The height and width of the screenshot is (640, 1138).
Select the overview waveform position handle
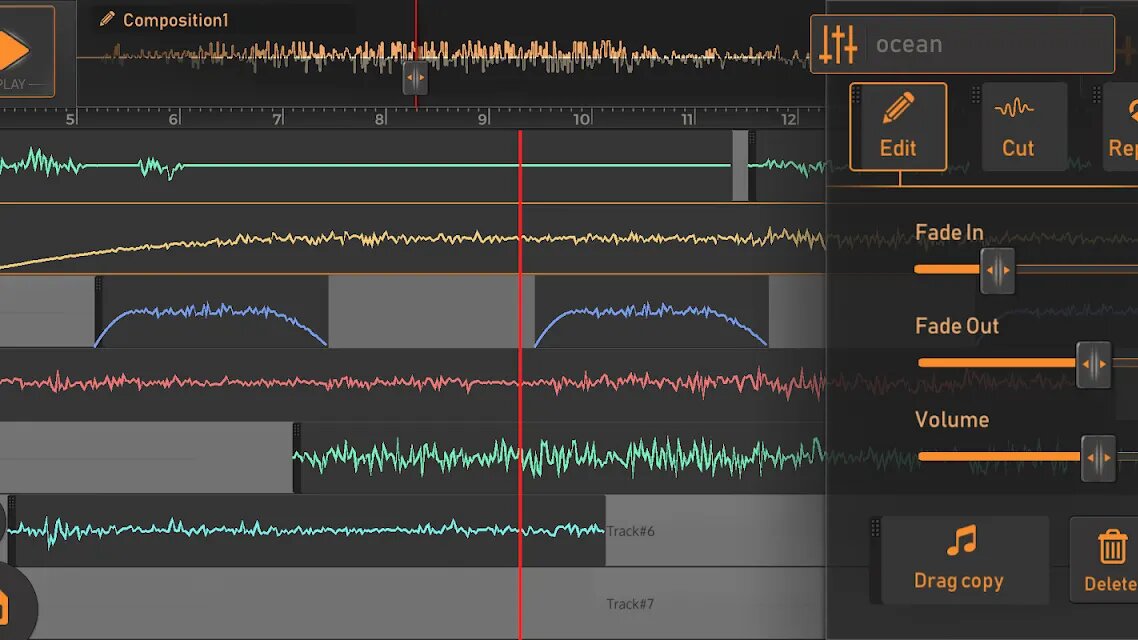[x=415, y=78]
